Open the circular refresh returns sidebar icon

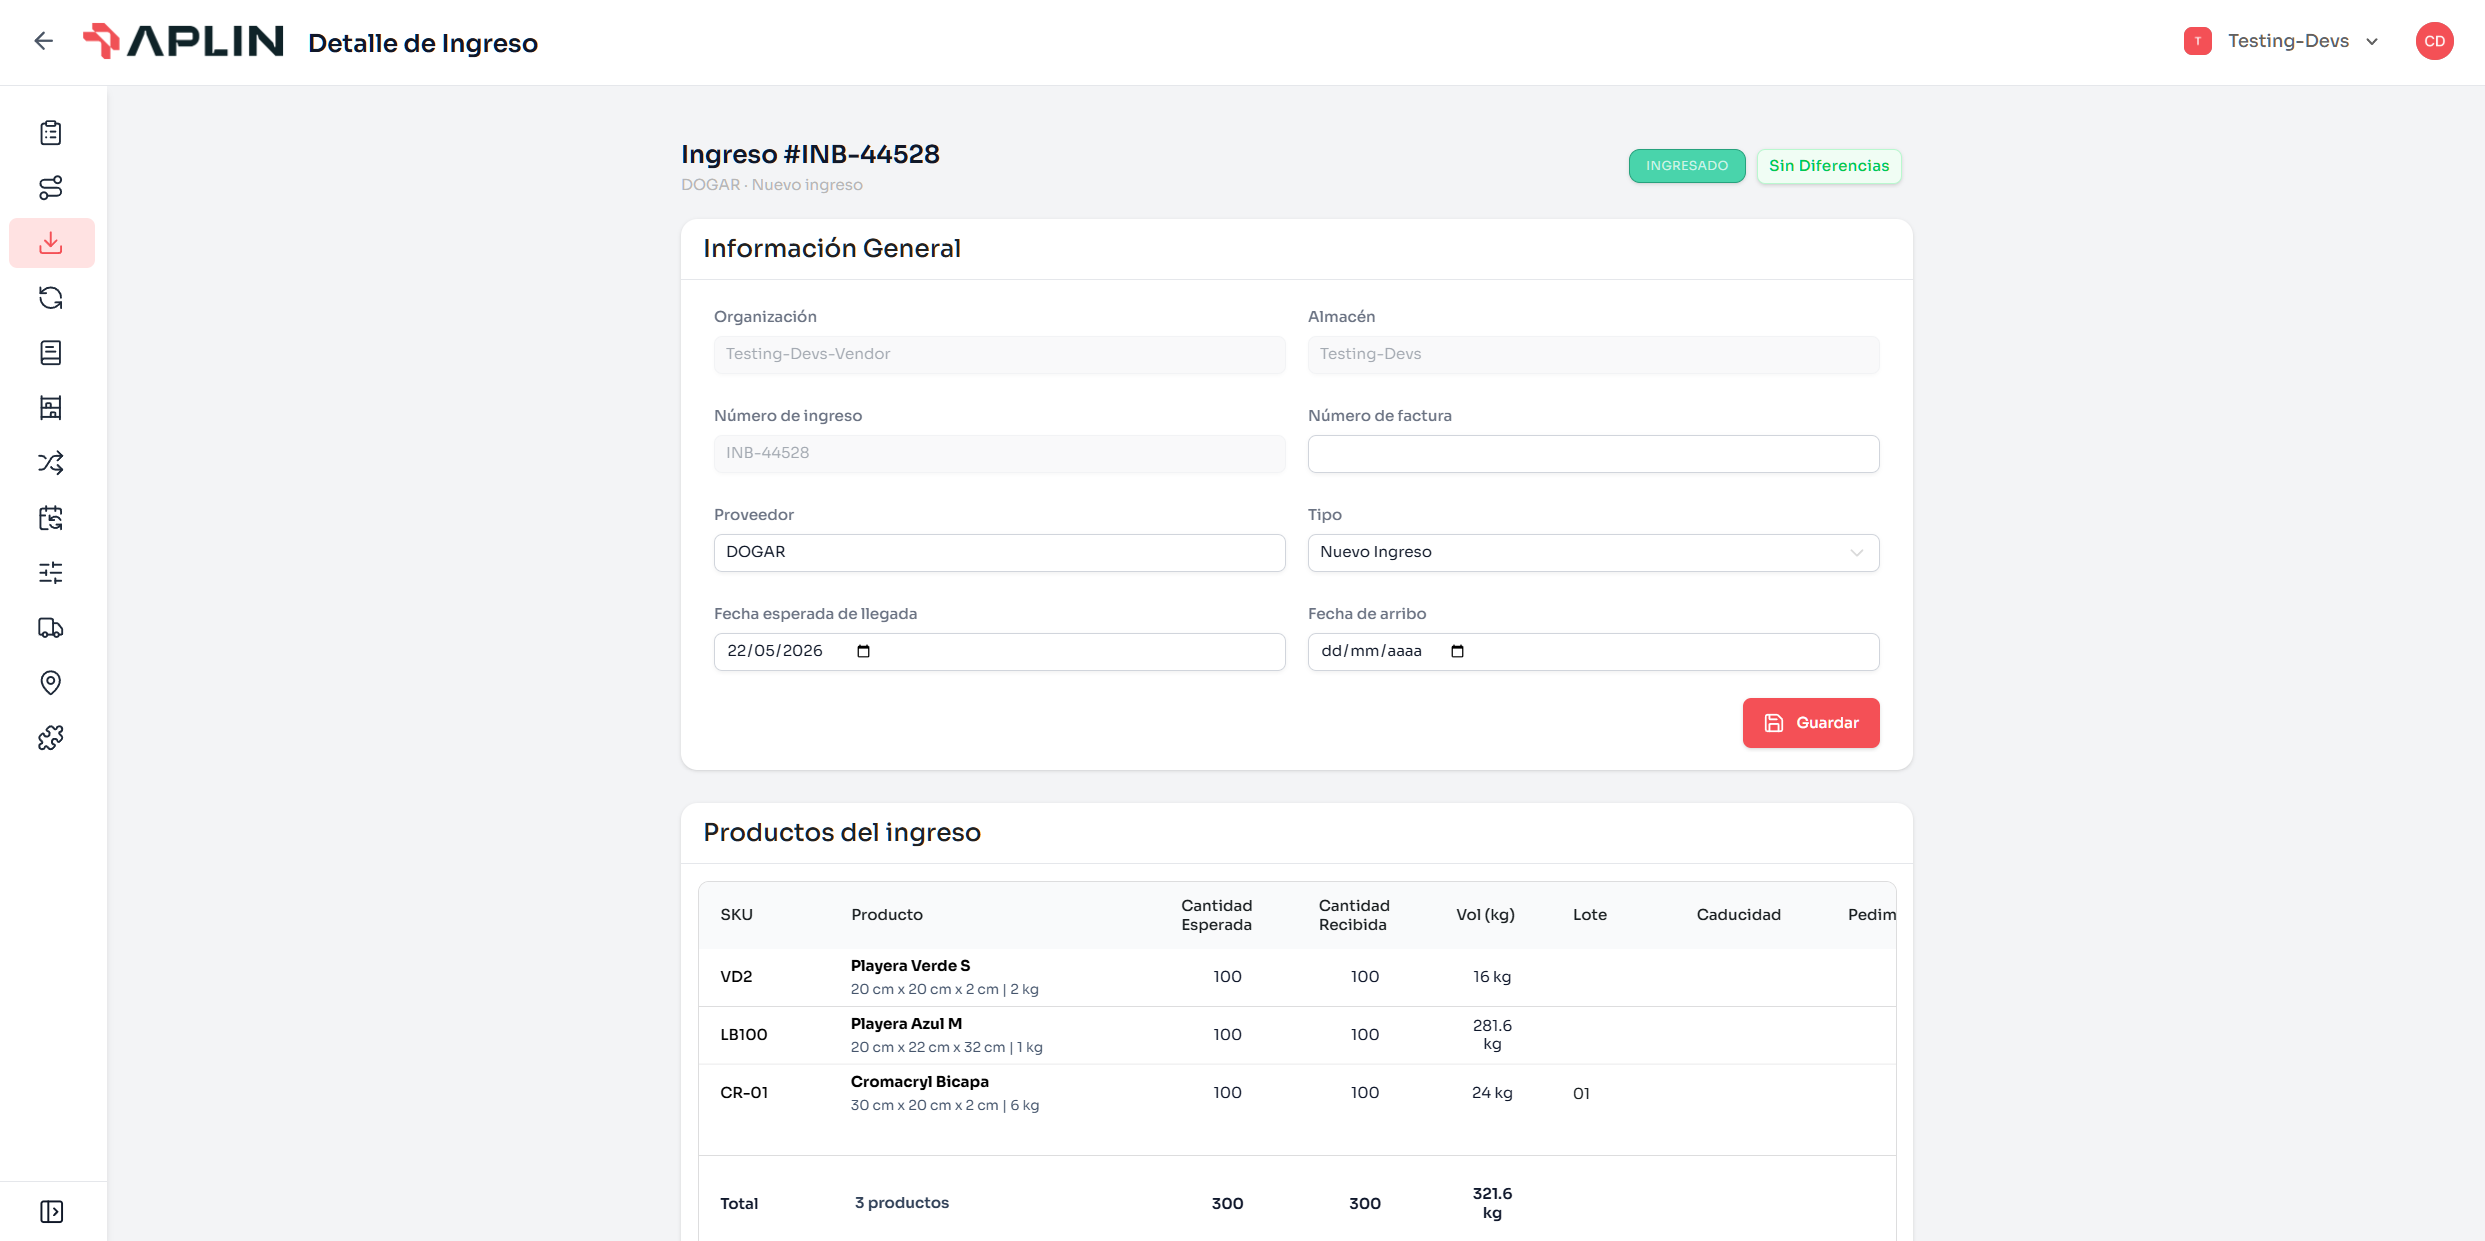pos(51,298)
